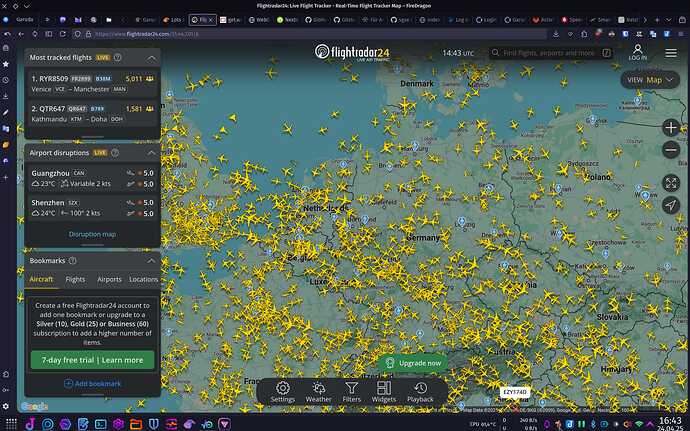
Task: Open the map Settings gear in bottom toolbar
Action: (x=283, y=392)
